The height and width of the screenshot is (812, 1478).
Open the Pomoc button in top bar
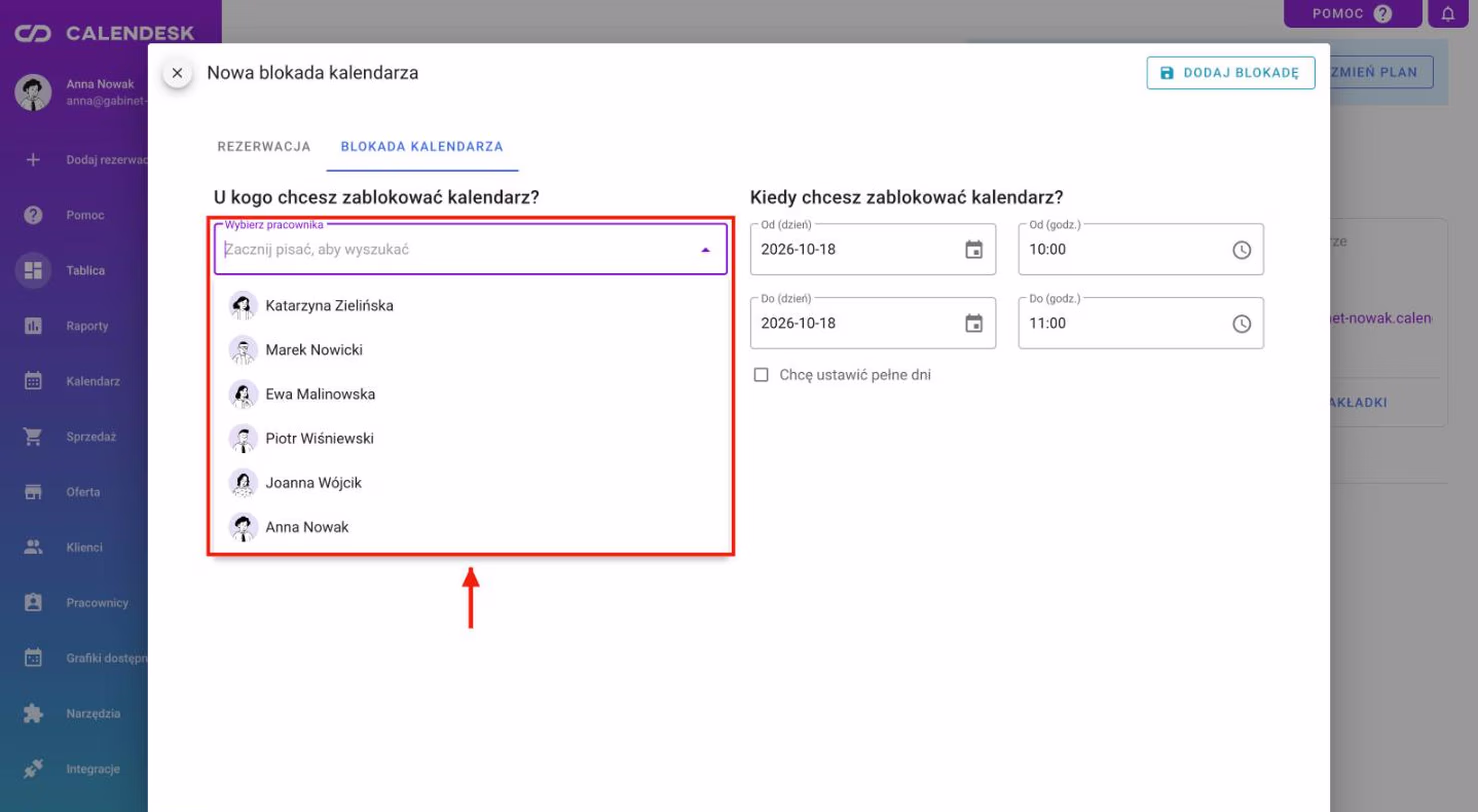(x=1353, y=14)
